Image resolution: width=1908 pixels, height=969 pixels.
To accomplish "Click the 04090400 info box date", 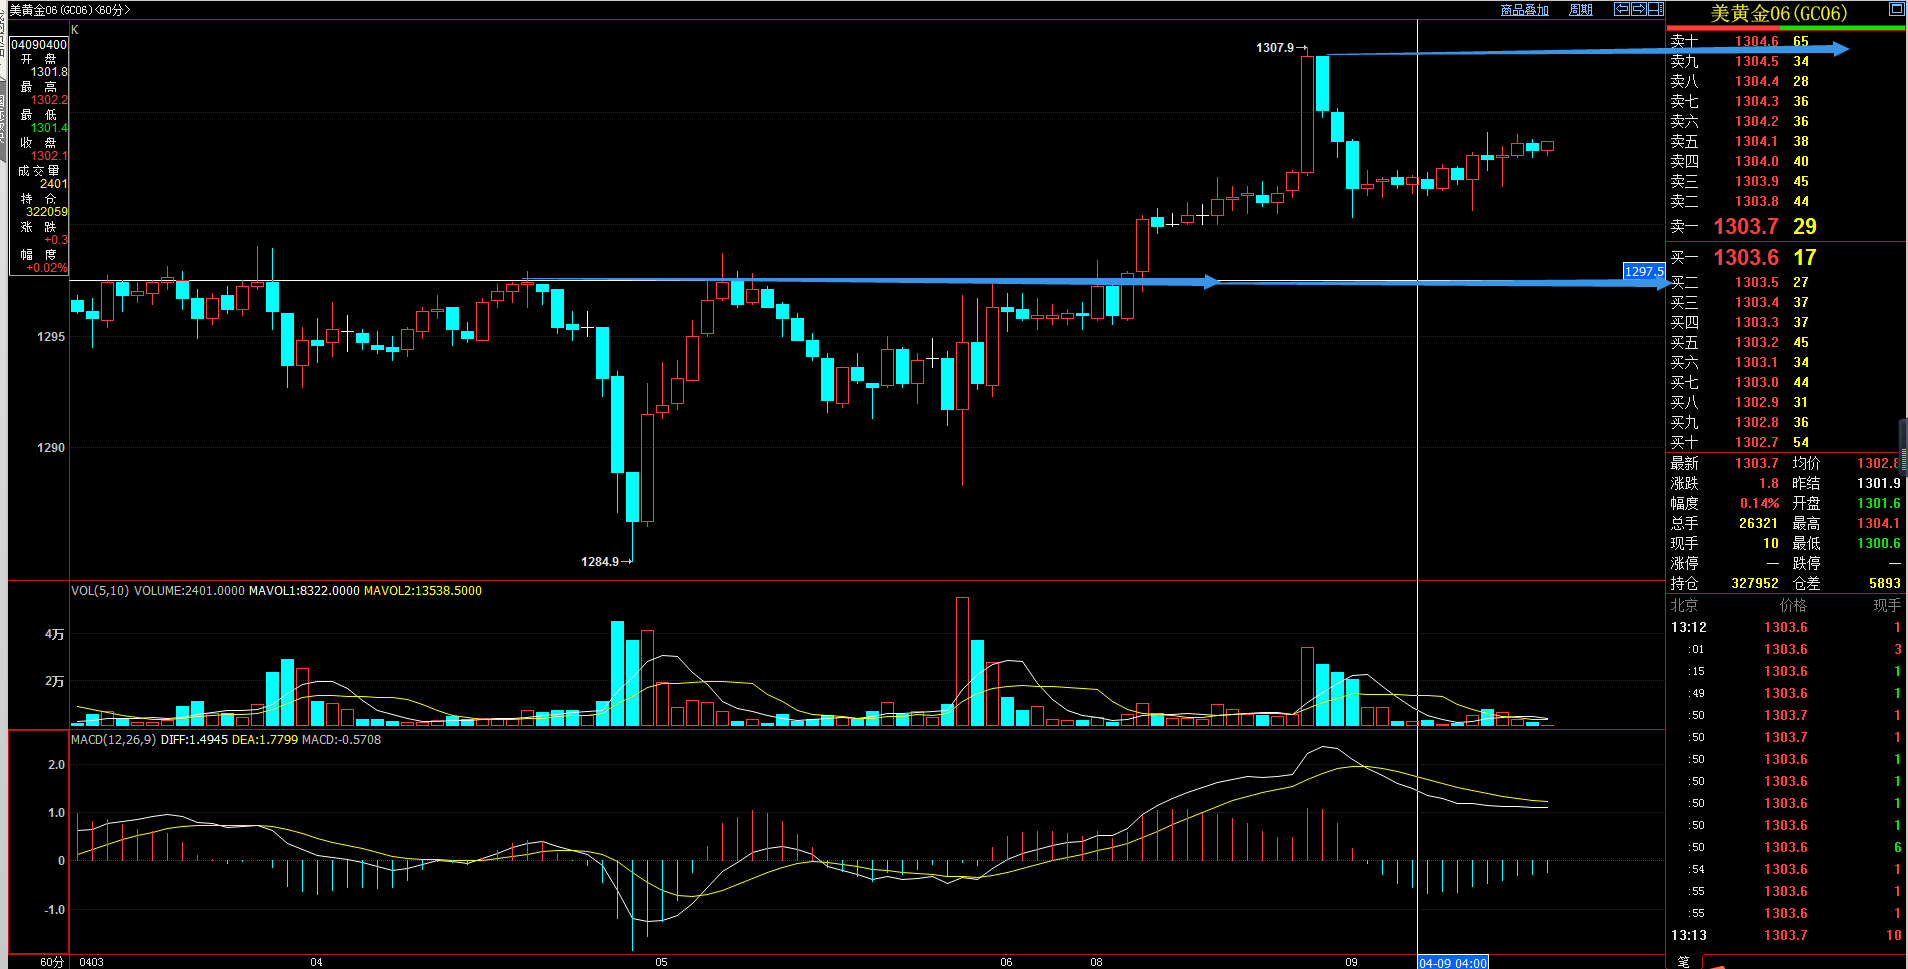I will pyautogui.click(x=39, y=45).
